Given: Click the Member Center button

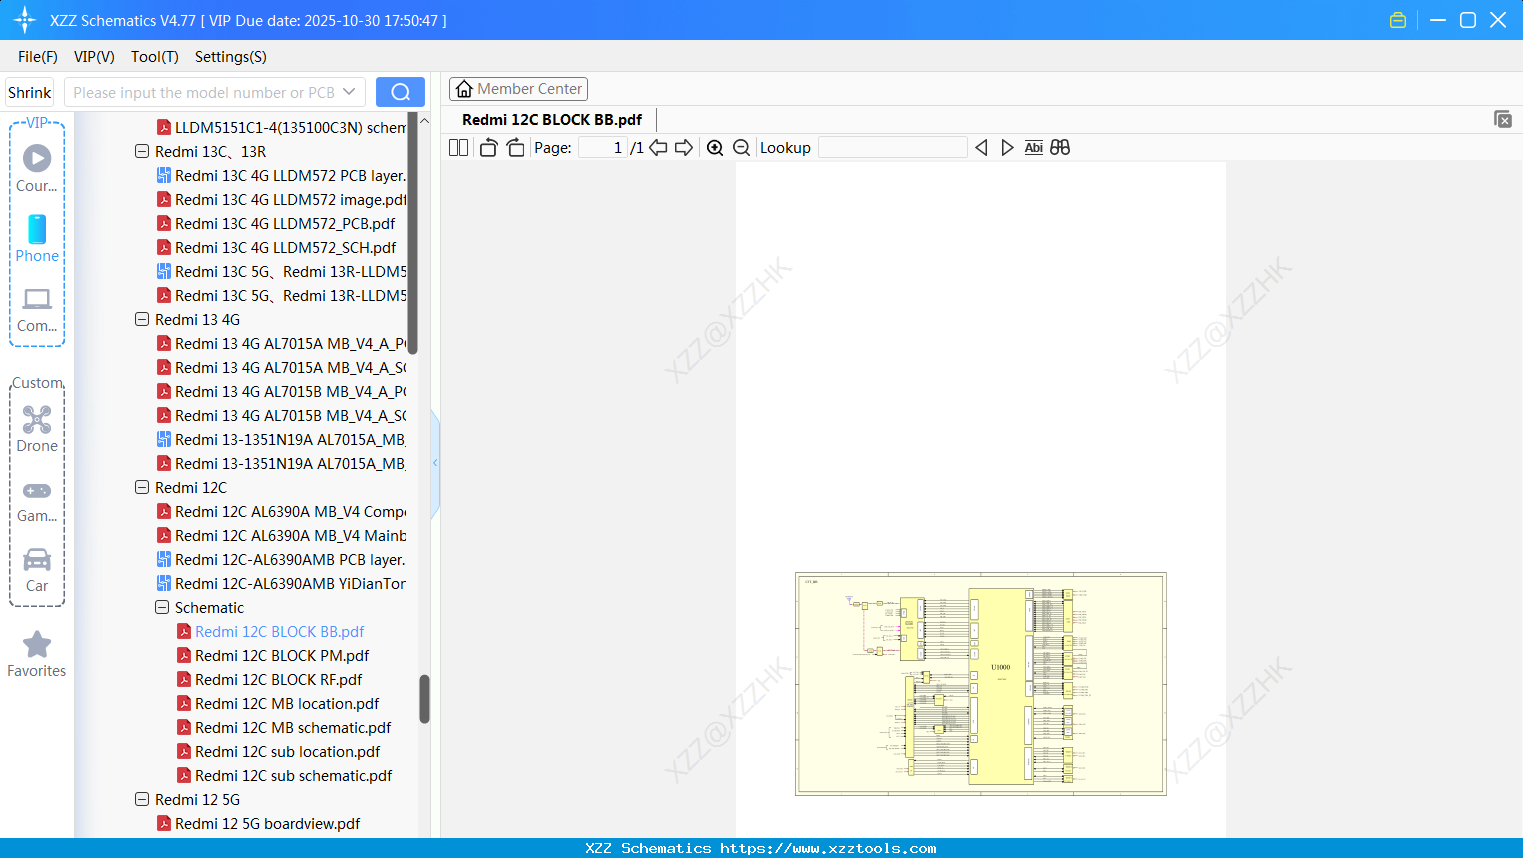Looking at the screenshot, I should point(518,88).
